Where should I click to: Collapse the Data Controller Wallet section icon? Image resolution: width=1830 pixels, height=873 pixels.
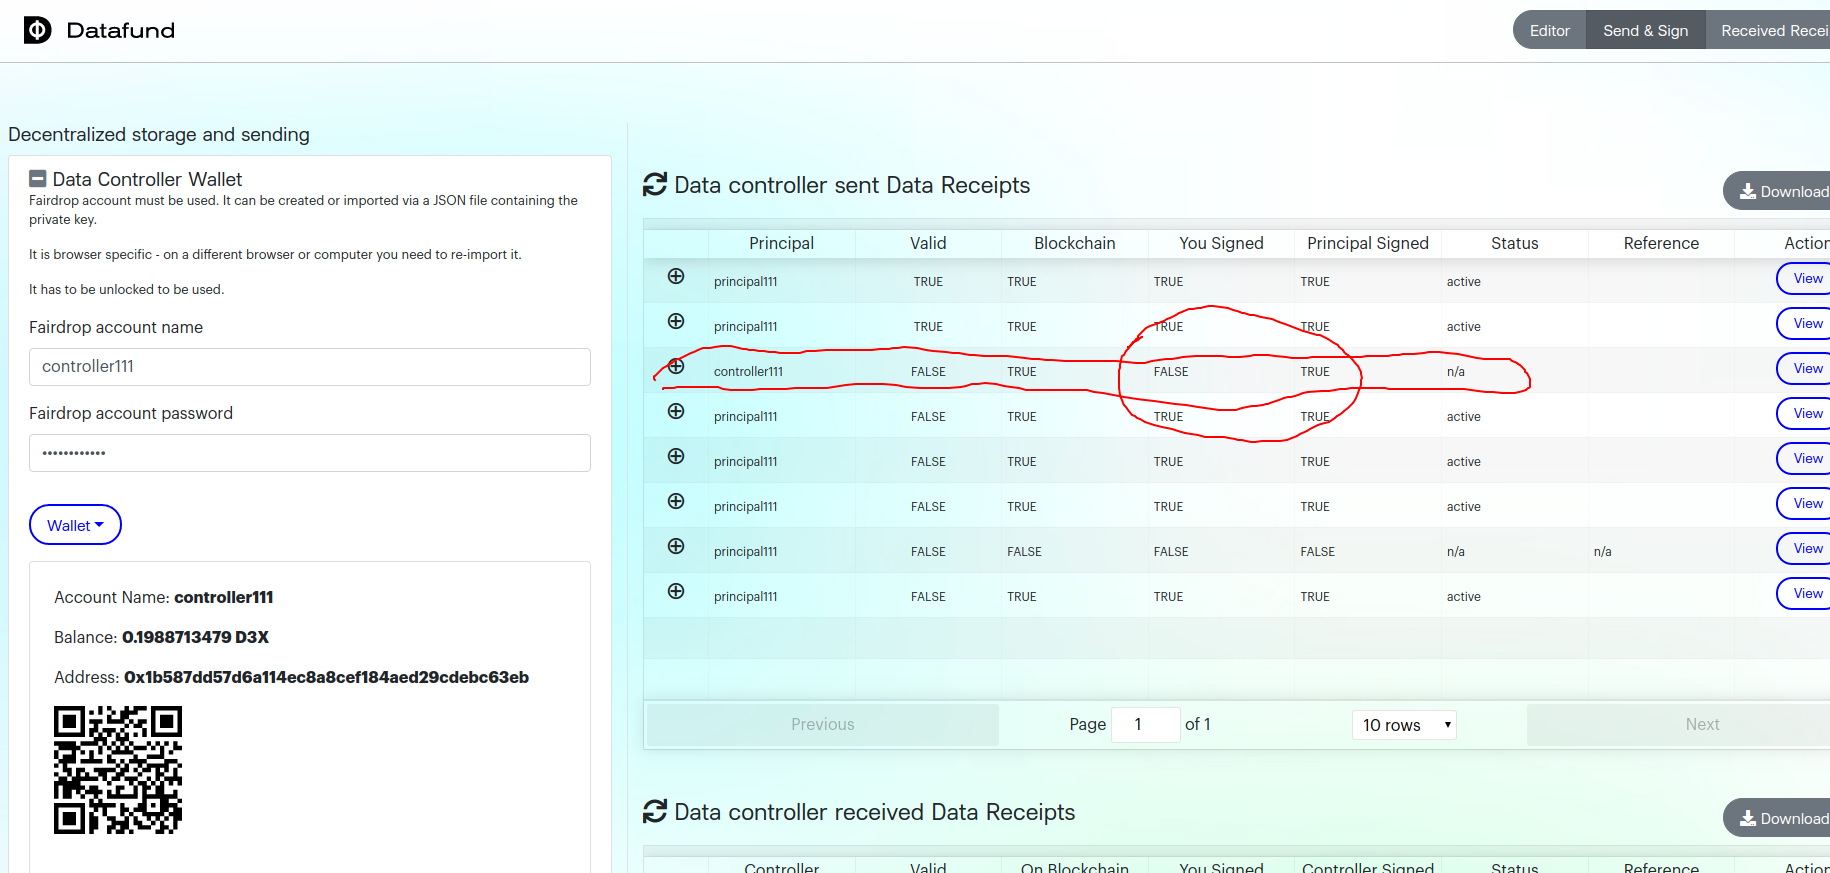click(x=38, y=179)
